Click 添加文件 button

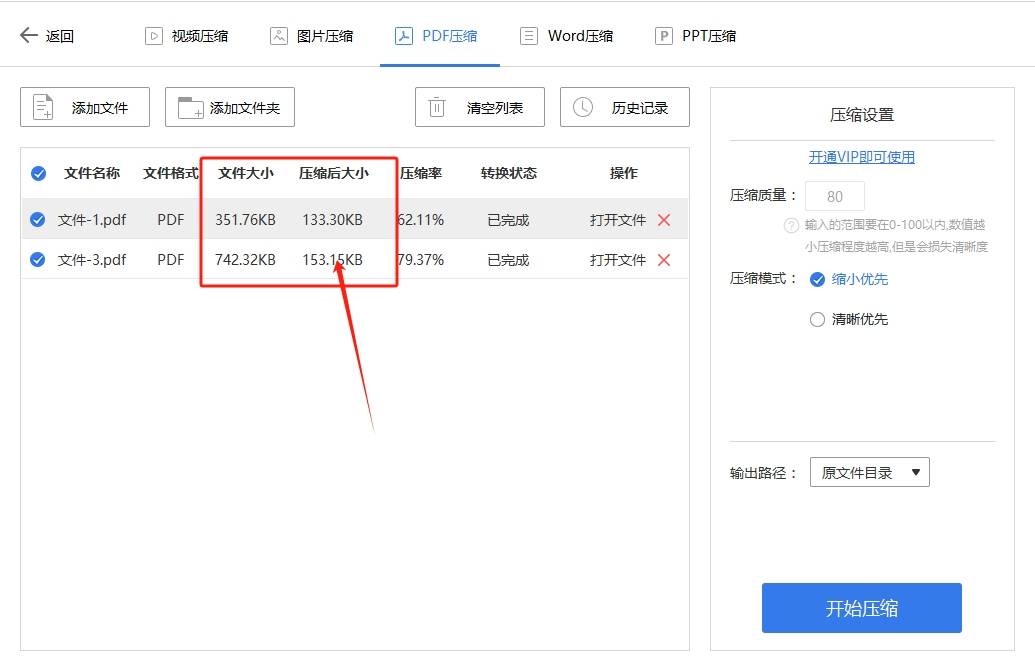[x=85, y=107]
